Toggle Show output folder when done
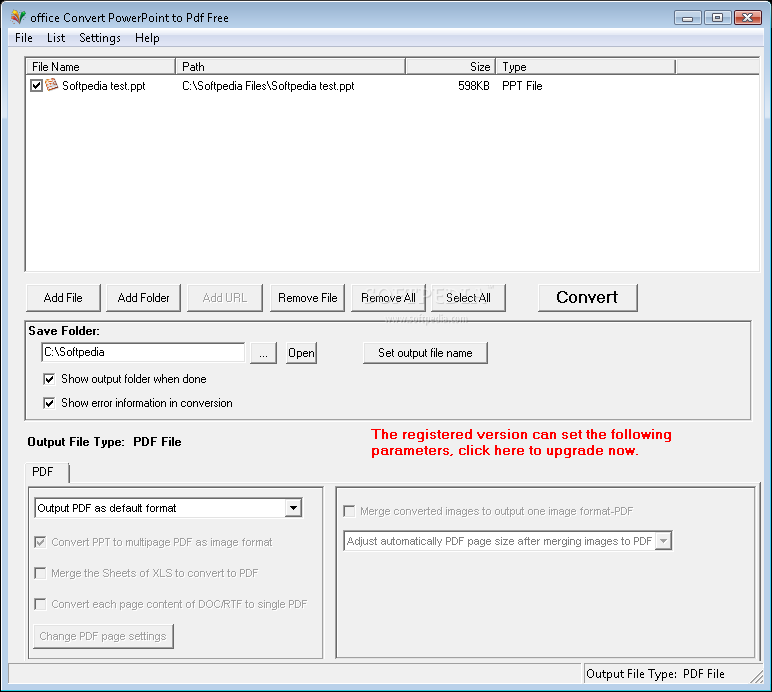 point(49,379)
